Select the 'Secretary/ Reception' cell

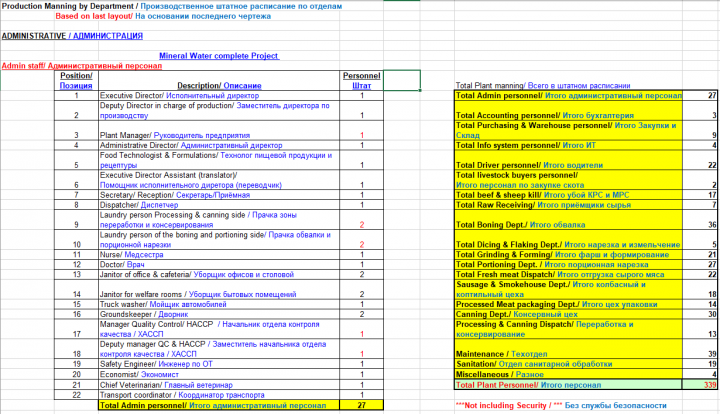(219, 195)
